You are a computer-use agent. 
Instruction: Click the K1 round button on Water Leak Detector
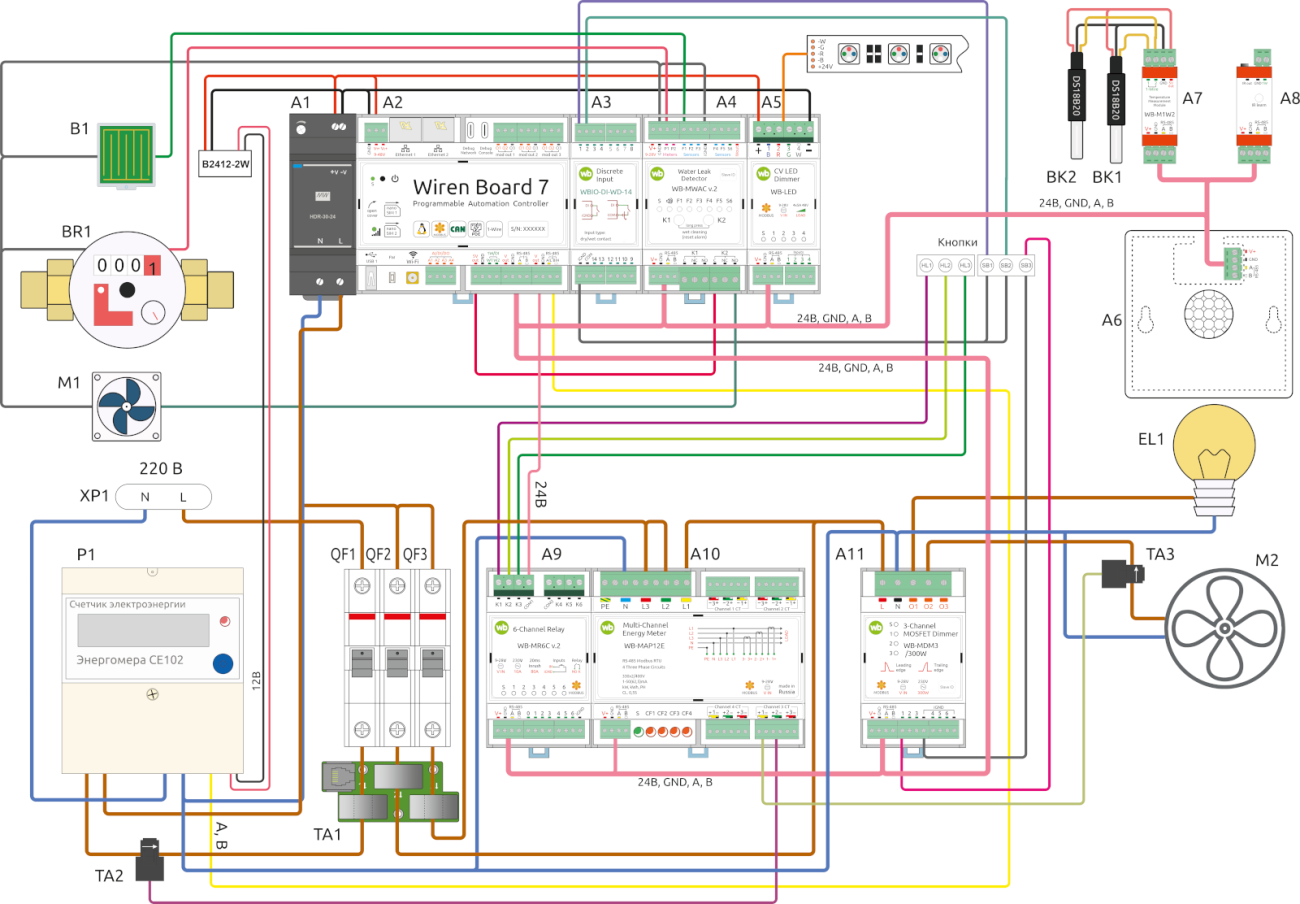pos(678,220)
